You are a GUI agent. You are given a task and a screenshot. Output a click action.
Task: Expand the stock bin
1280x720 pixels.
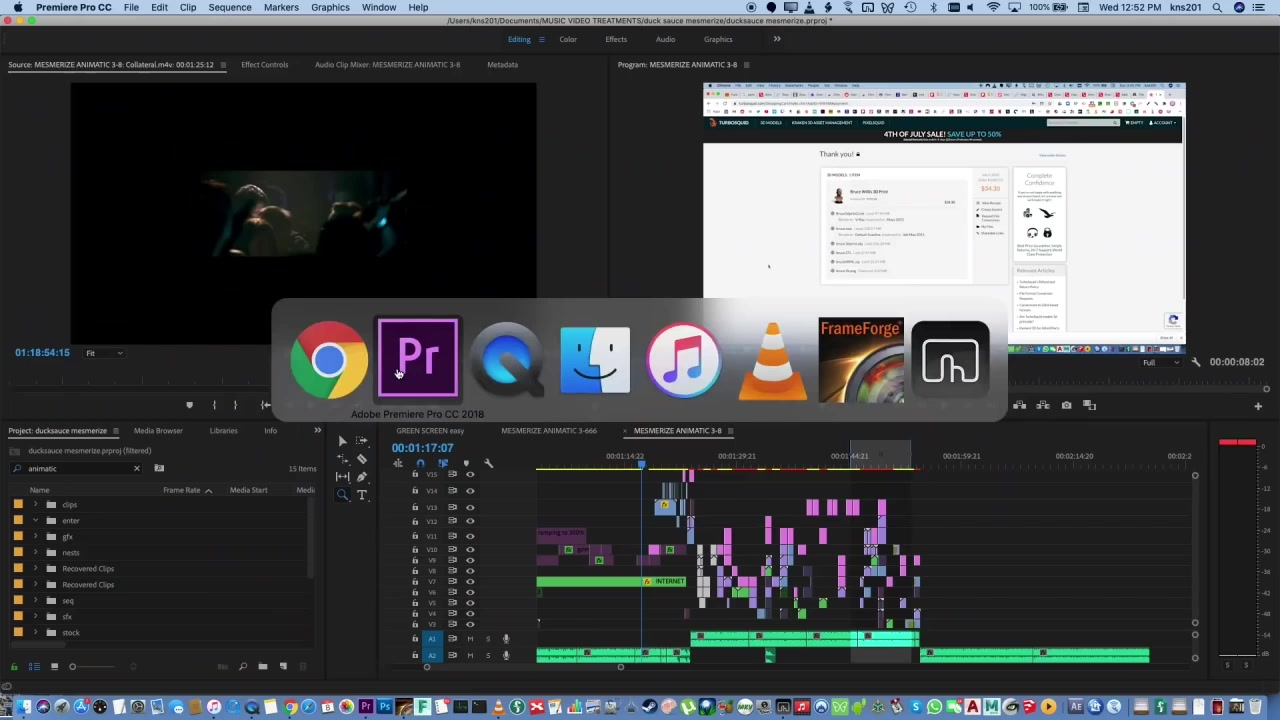tap(36, 633)
